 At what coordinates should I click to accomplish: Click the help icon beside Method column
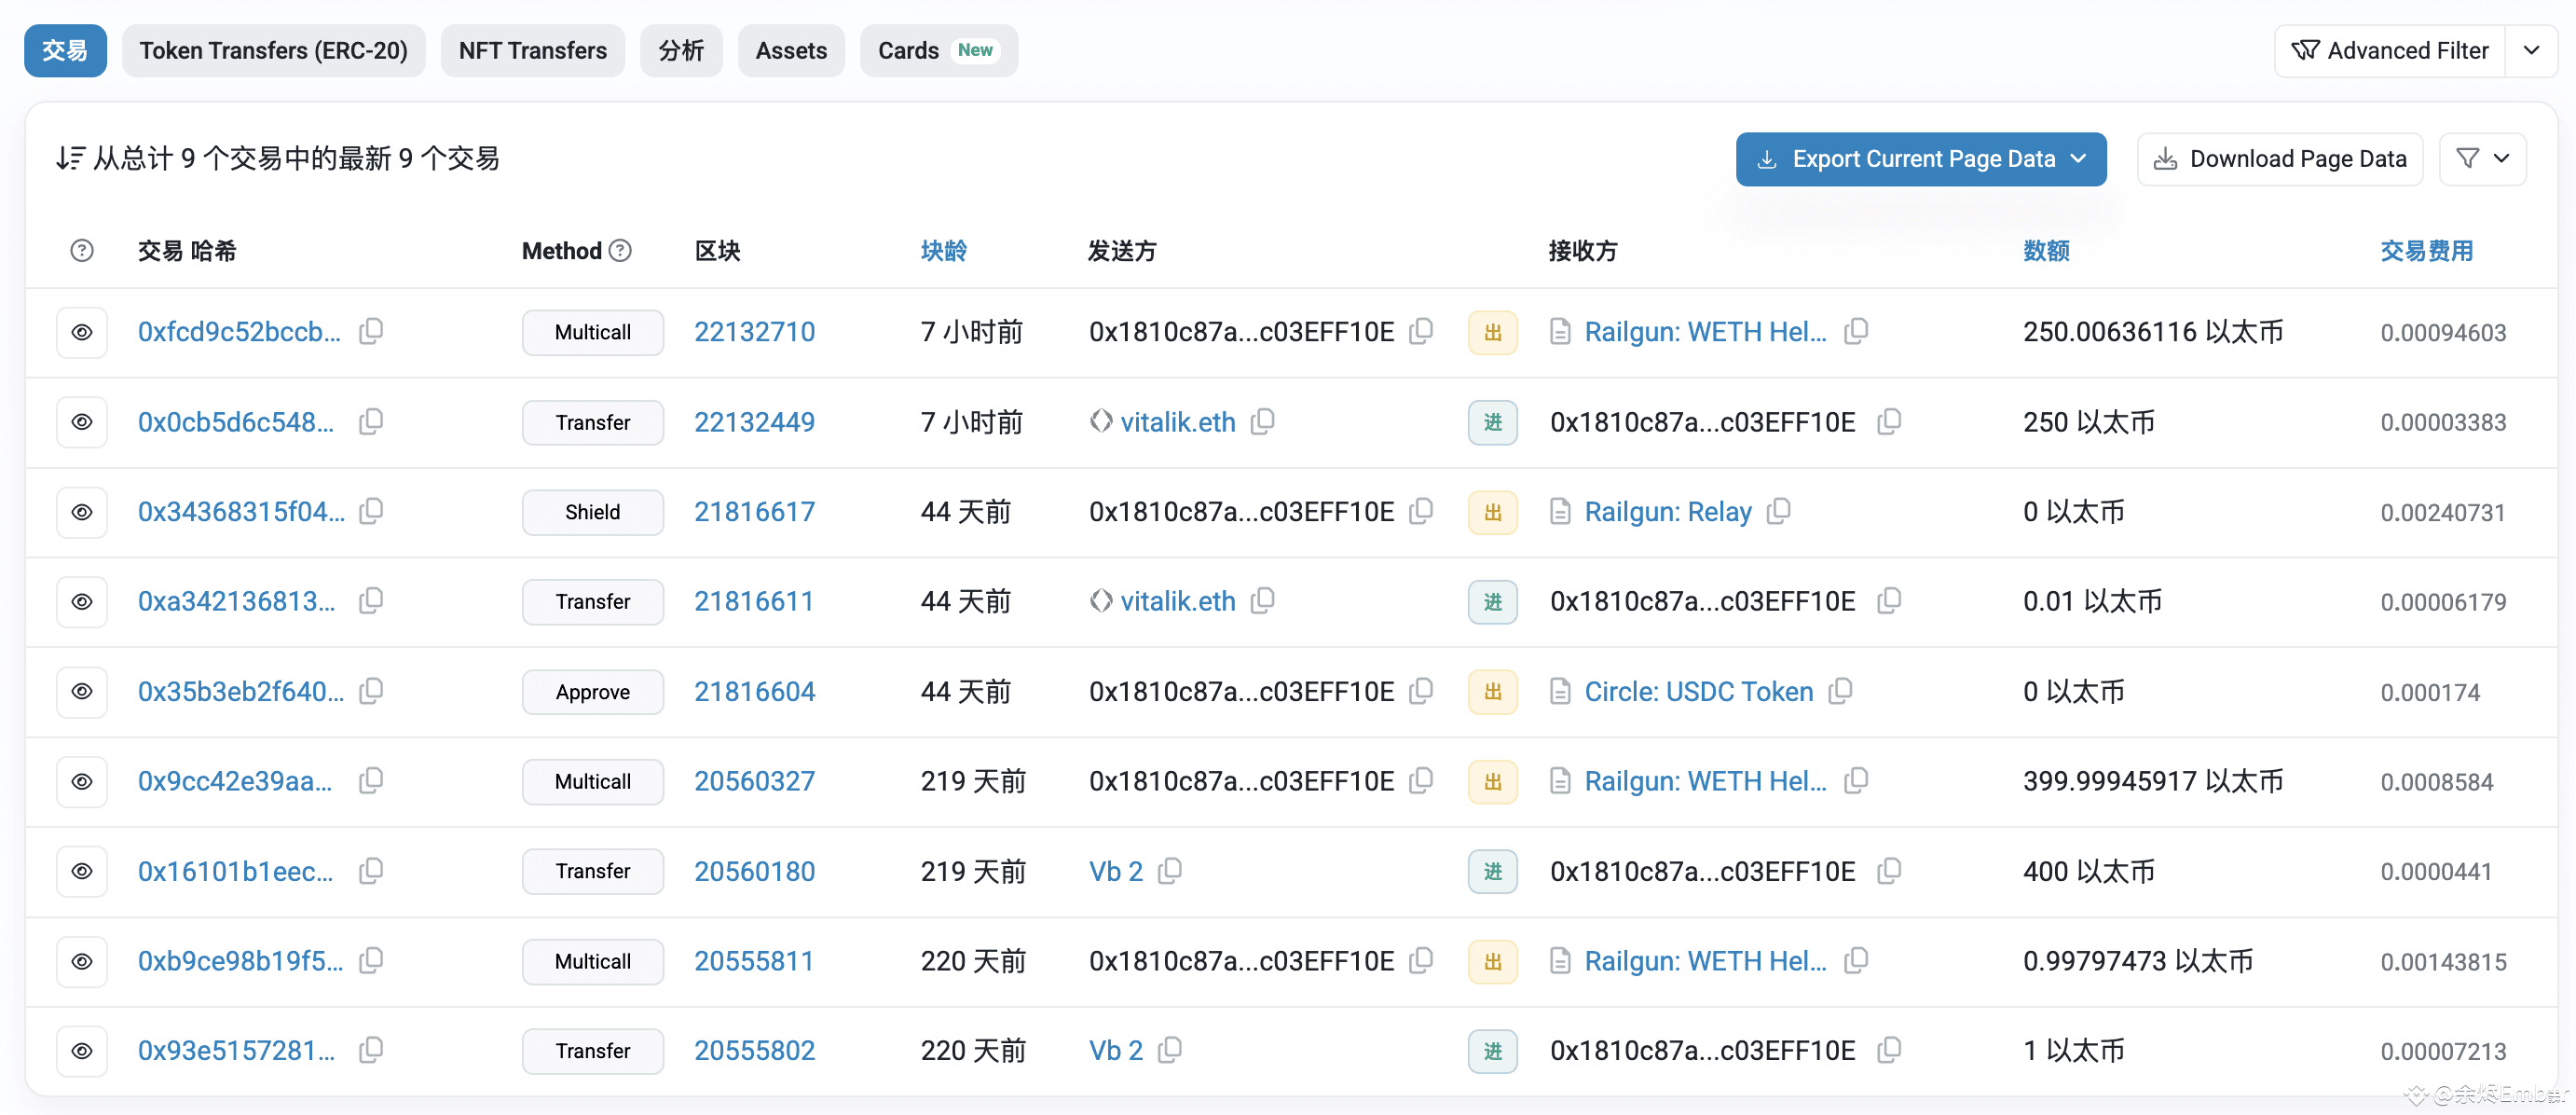(x=621, y=251)
